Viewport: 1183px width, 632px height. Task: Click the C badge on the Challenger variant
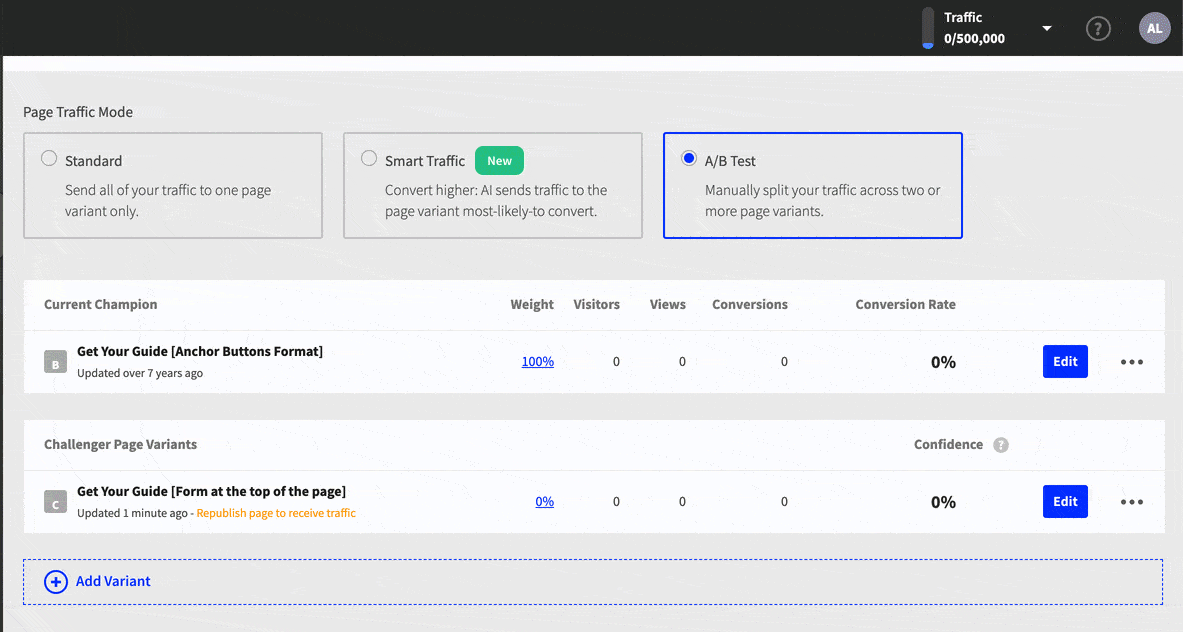coord(55,502)
